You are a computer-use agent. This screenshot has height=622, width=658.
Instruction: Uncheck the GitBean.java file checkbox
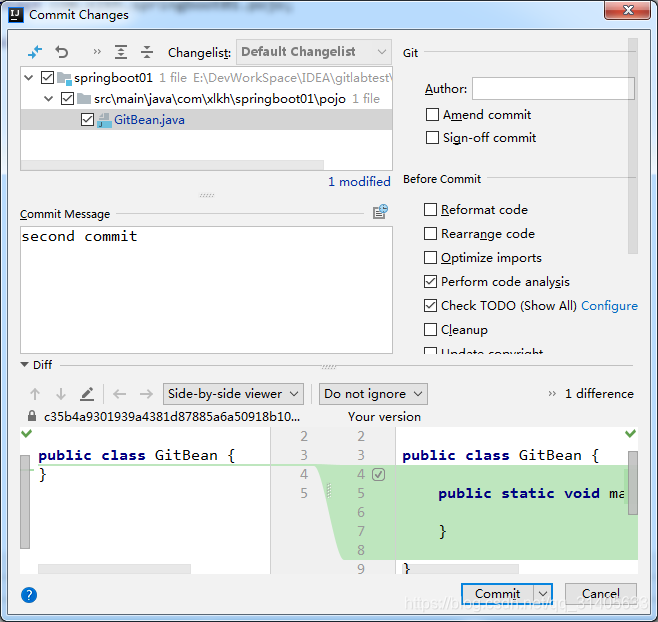point(87,120)
